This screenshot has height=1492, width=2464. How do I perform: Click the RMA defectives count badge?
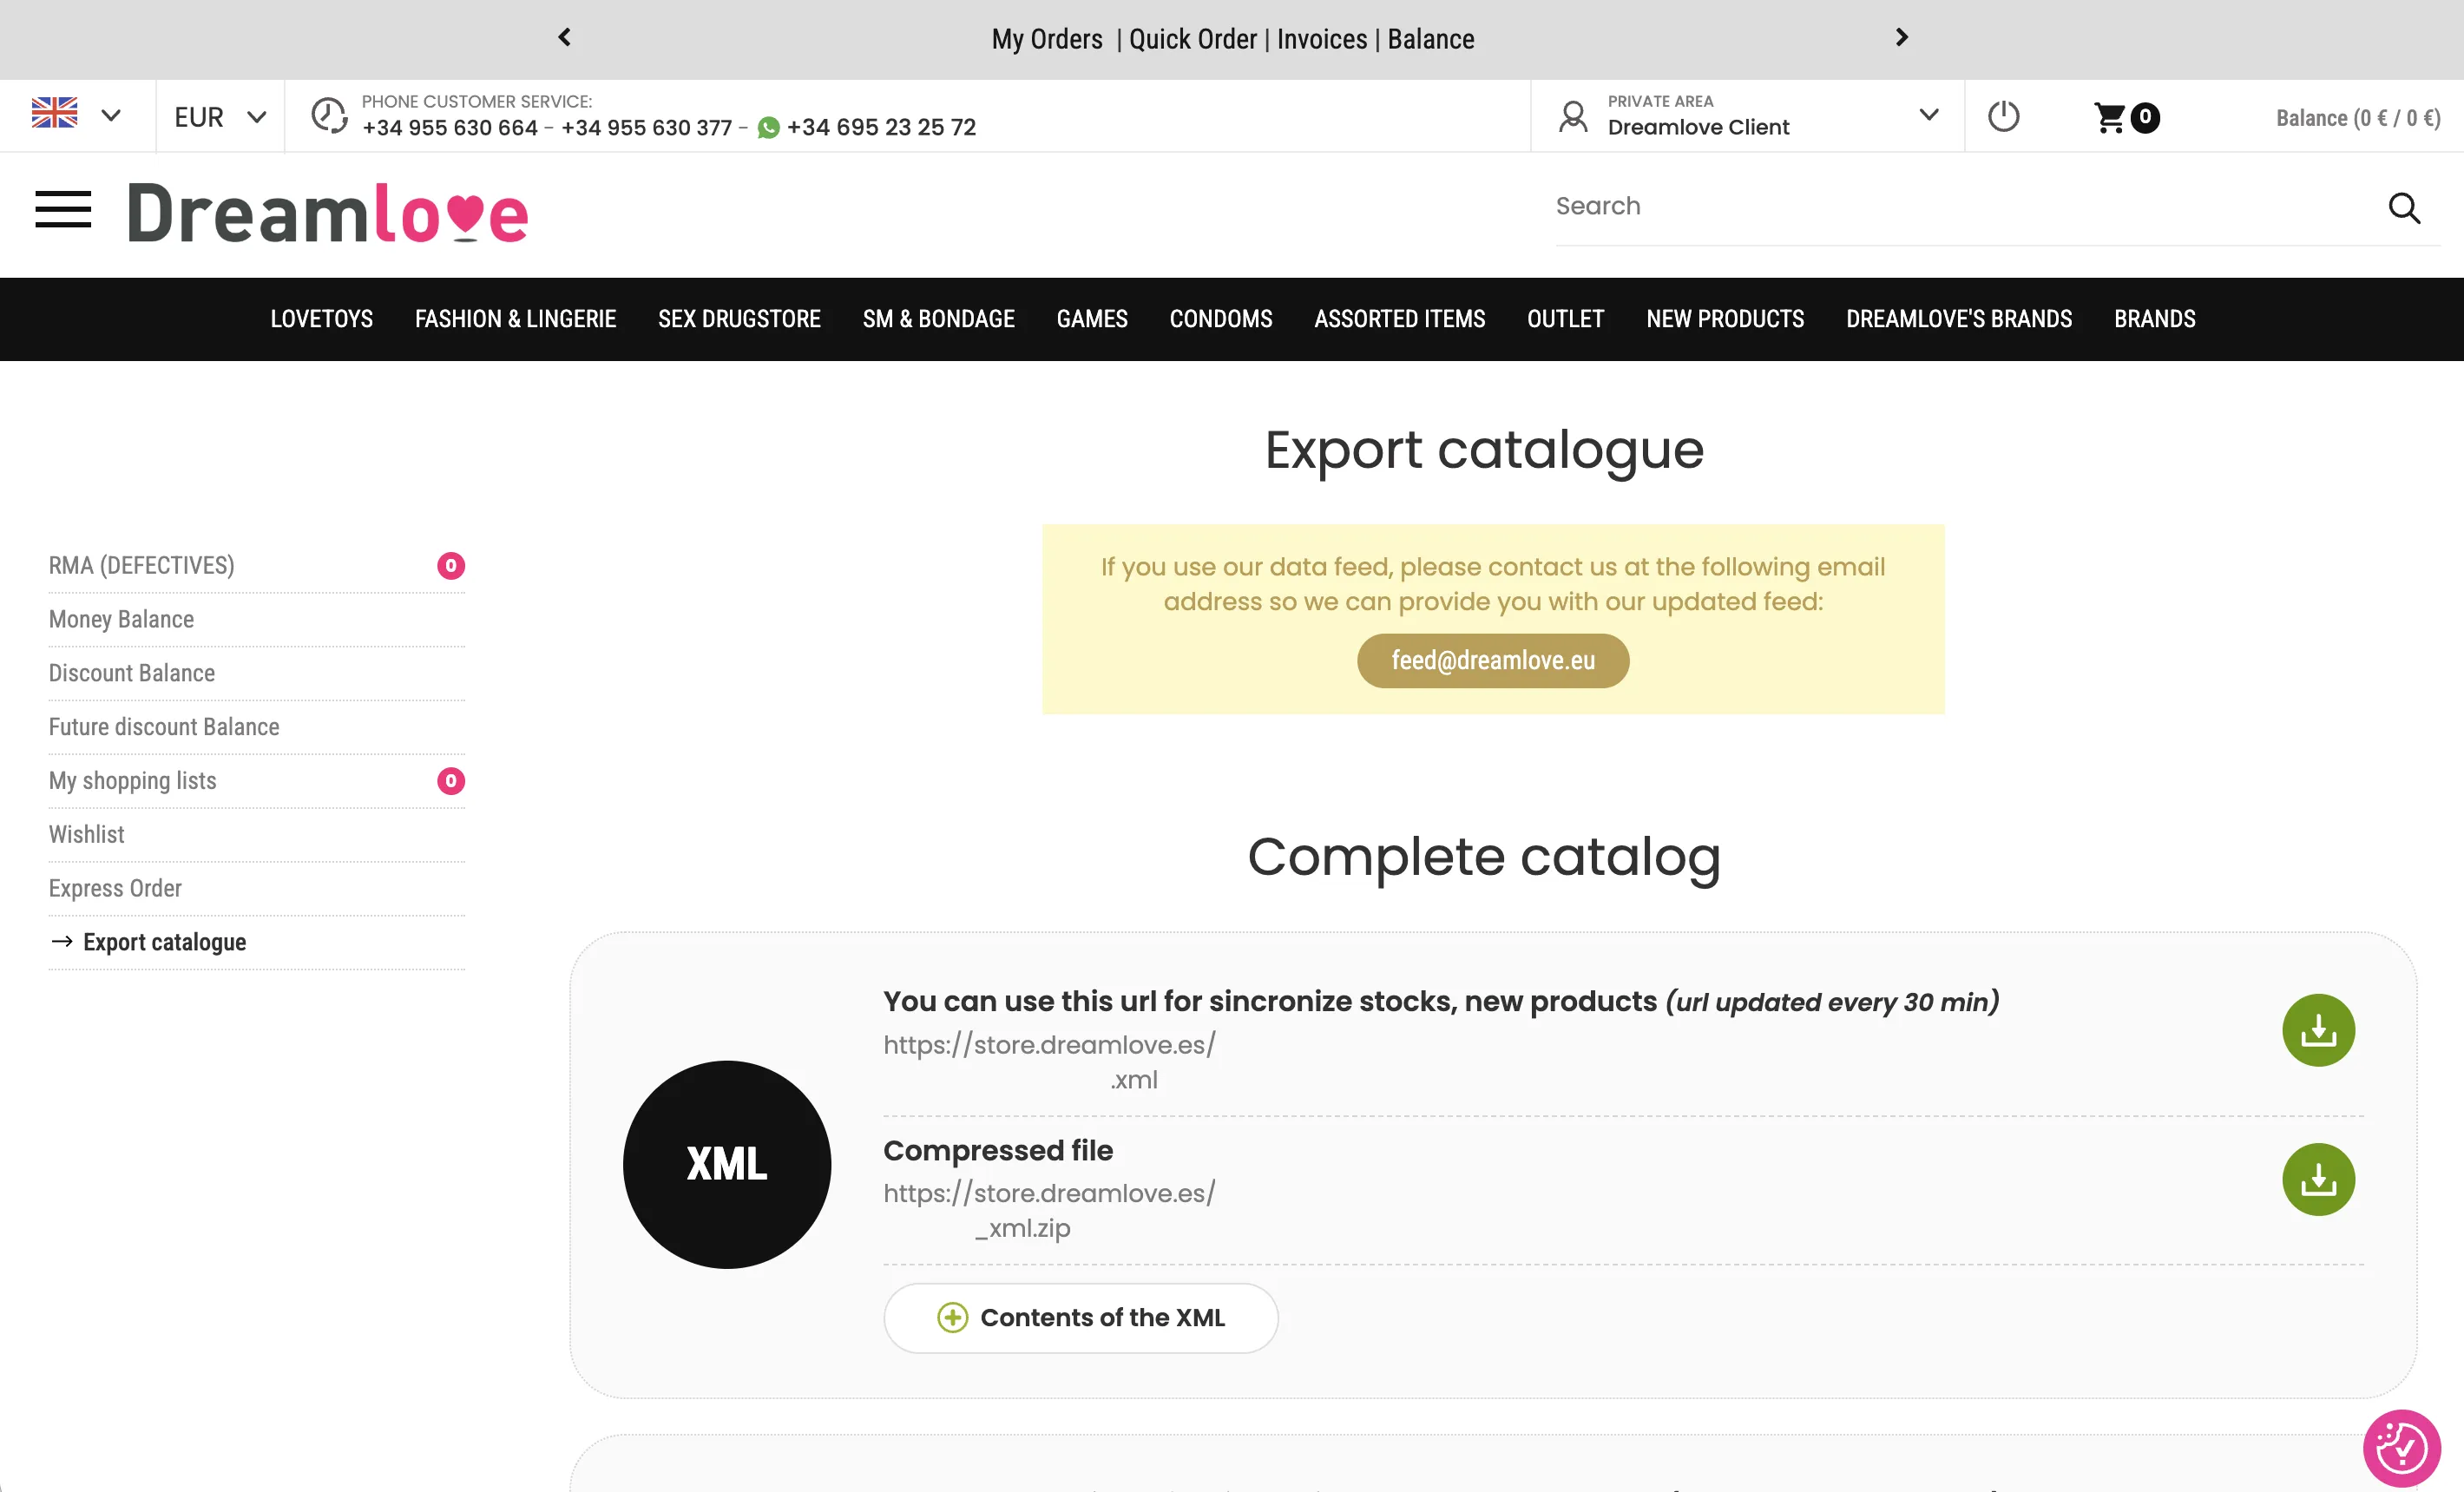pyautogui.click(x=451, y=566)
